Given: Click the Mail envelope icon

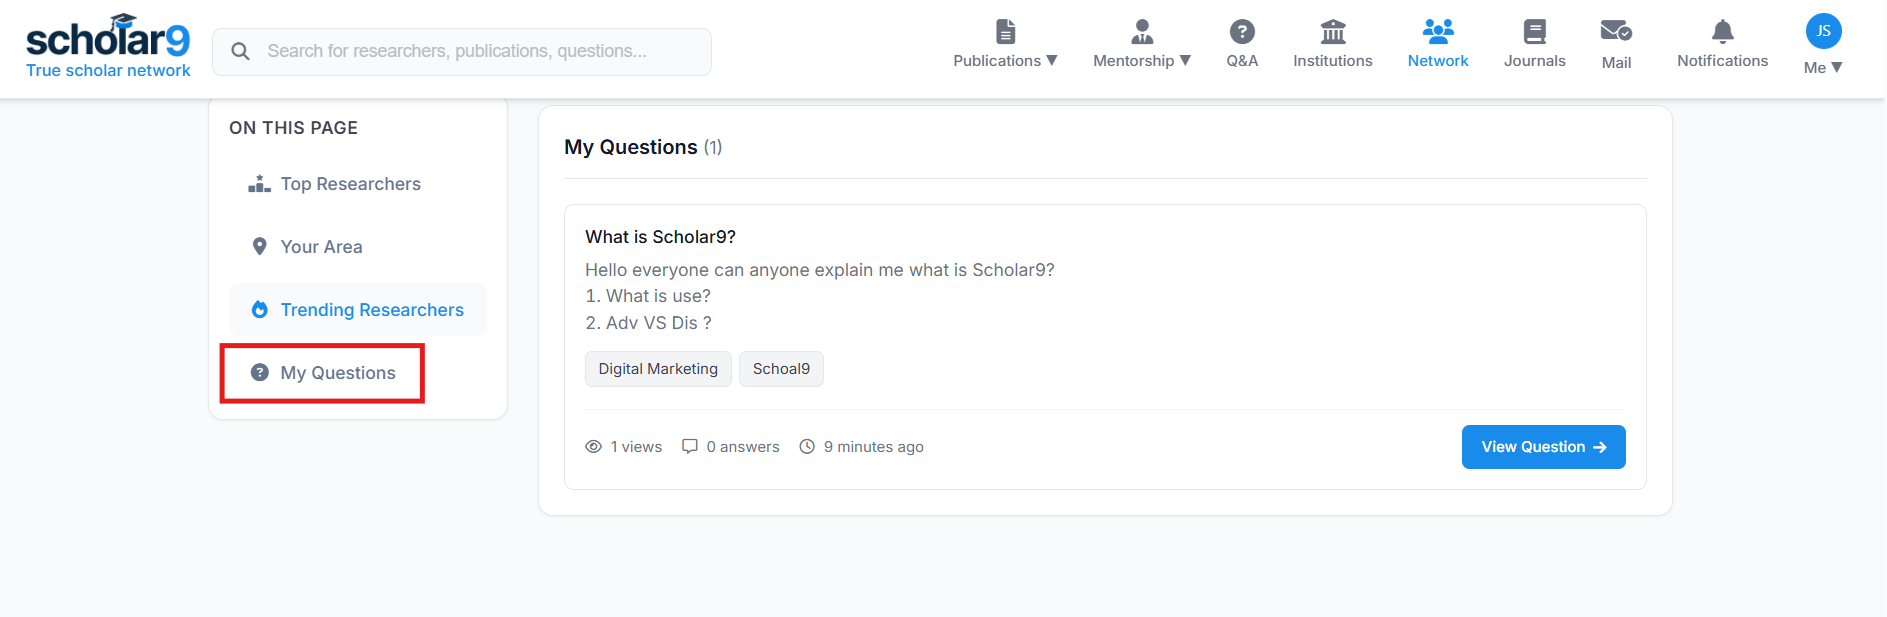Looking at the screenshot, I should pos(1616,32).
